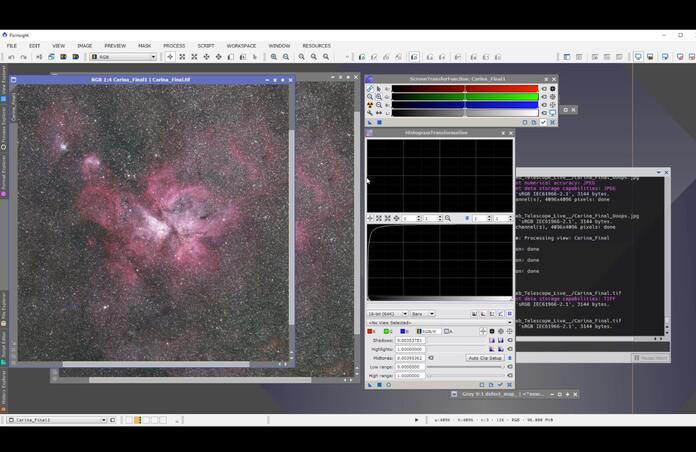Open the RESOURCES menu

pyautogui.click(x=316, y=46)
